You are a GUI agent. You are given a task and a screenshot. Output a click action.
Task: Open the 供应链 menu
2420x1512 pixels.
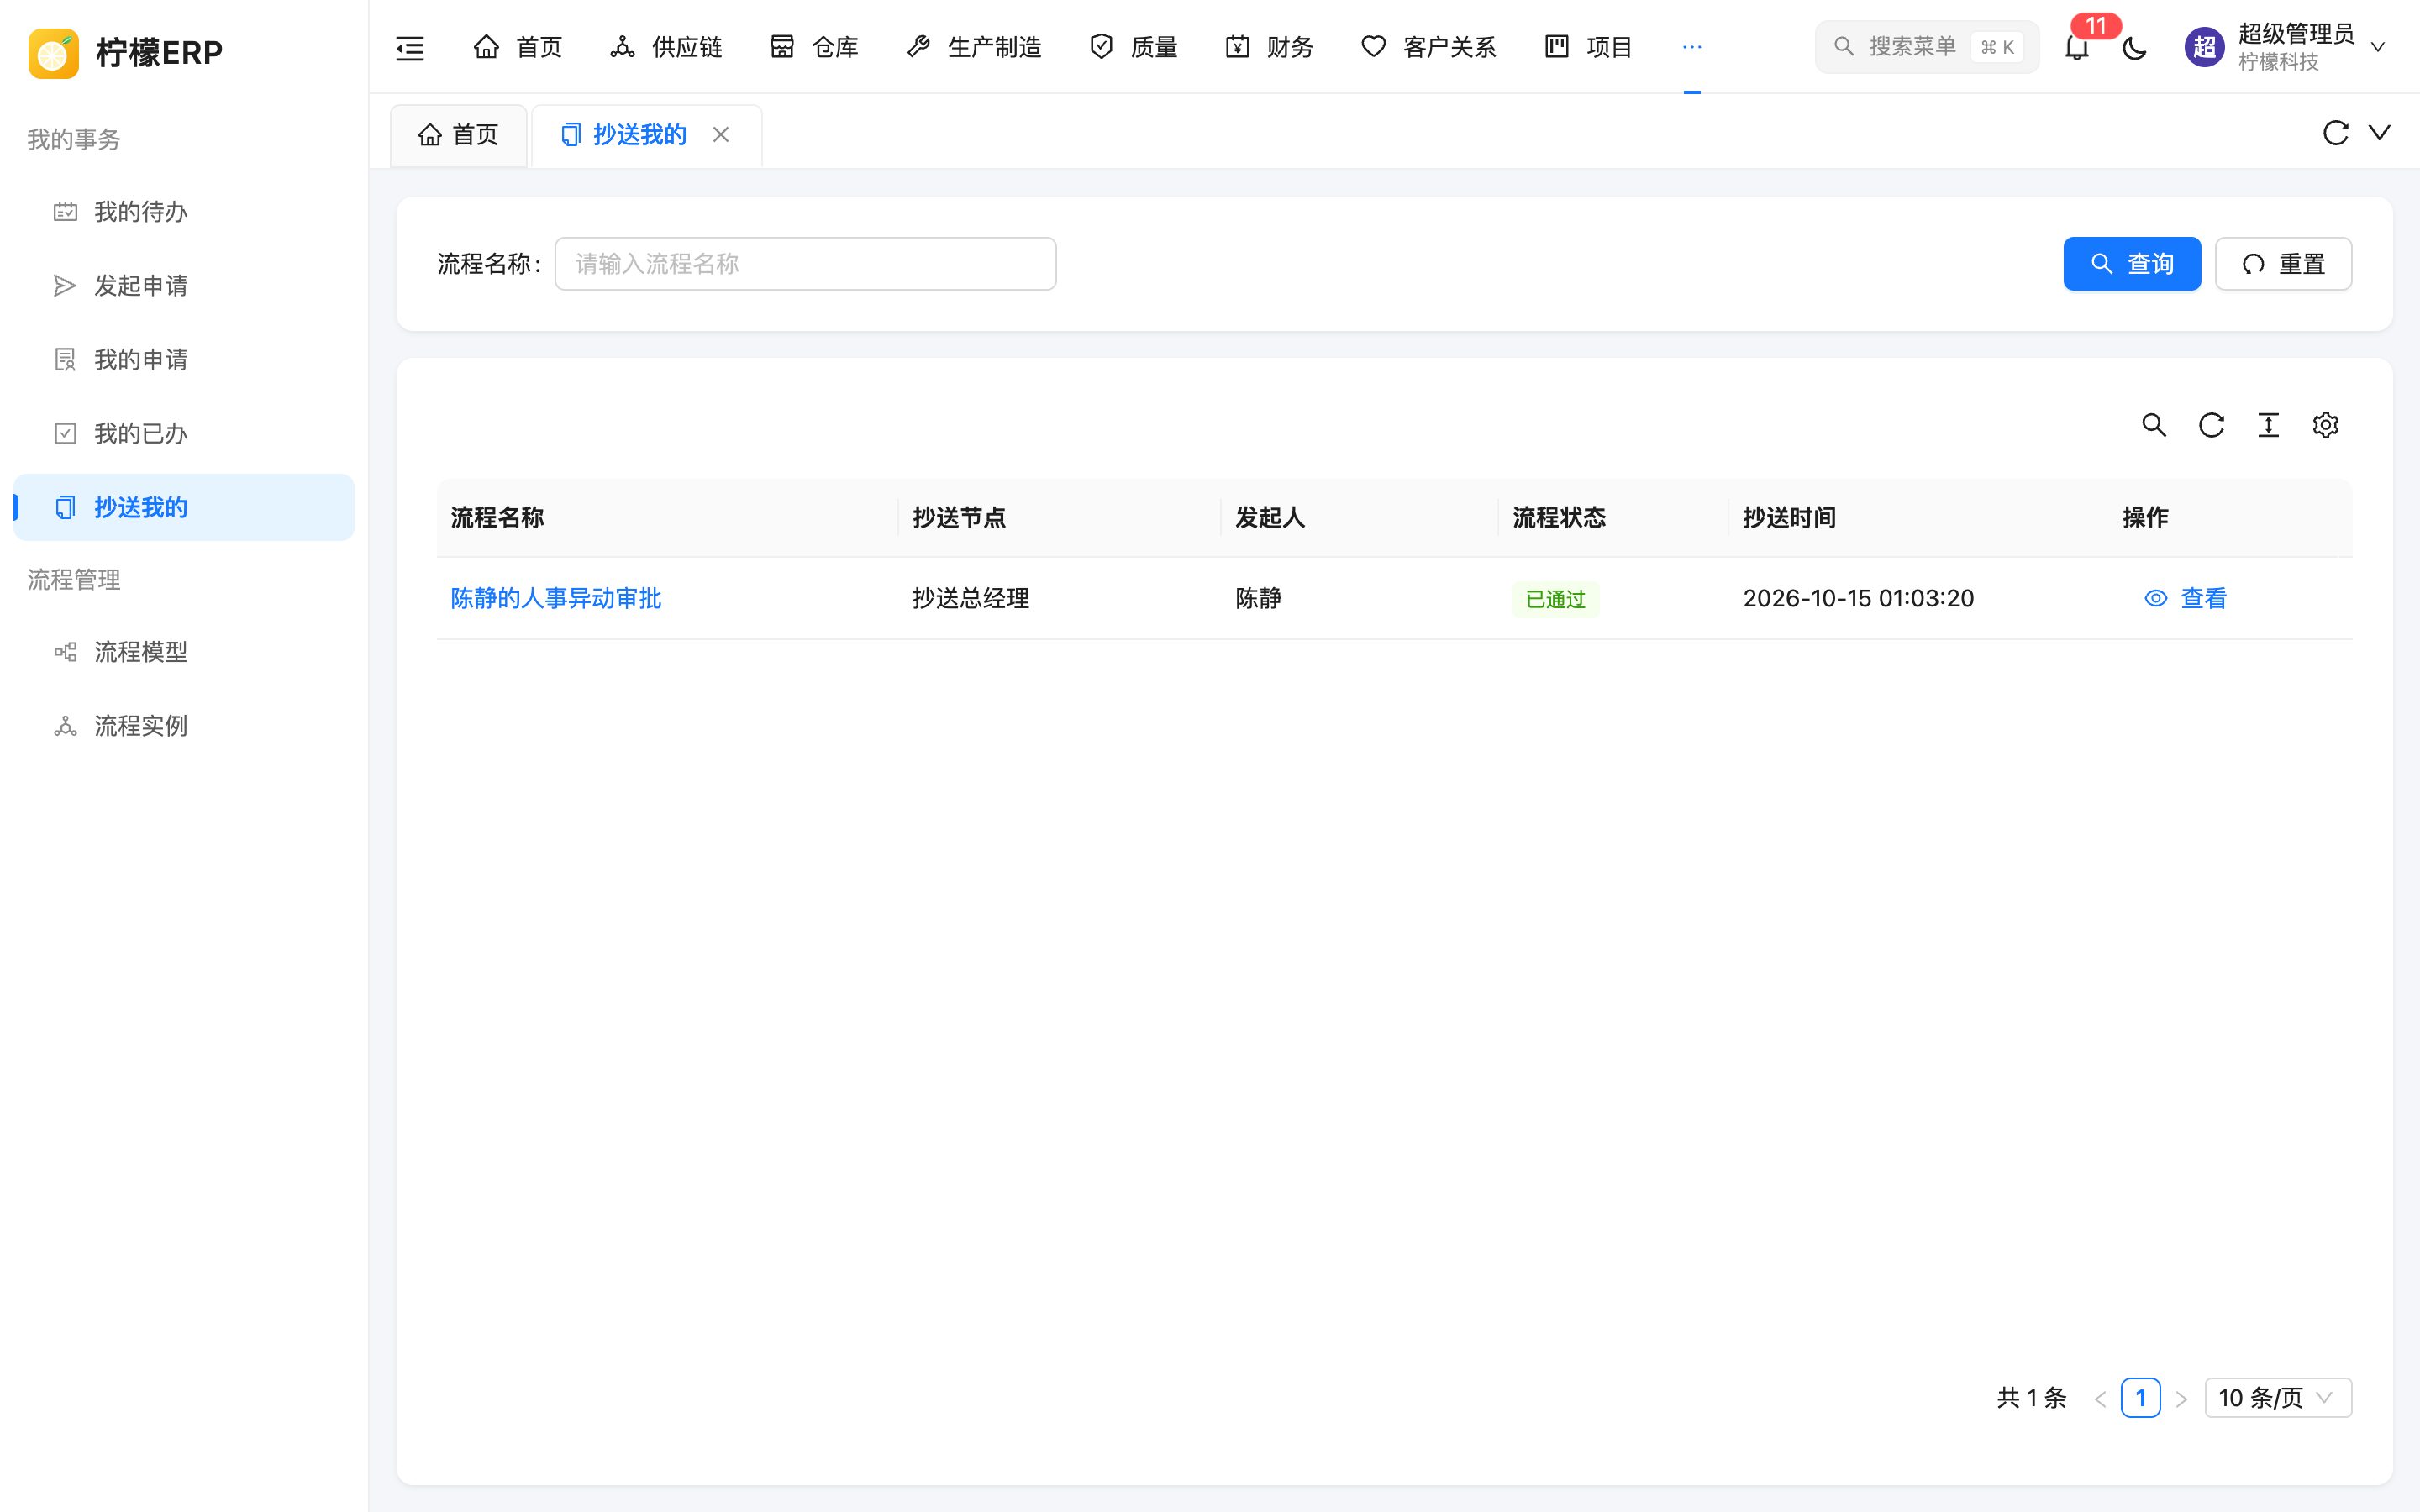tap(666, 47)
